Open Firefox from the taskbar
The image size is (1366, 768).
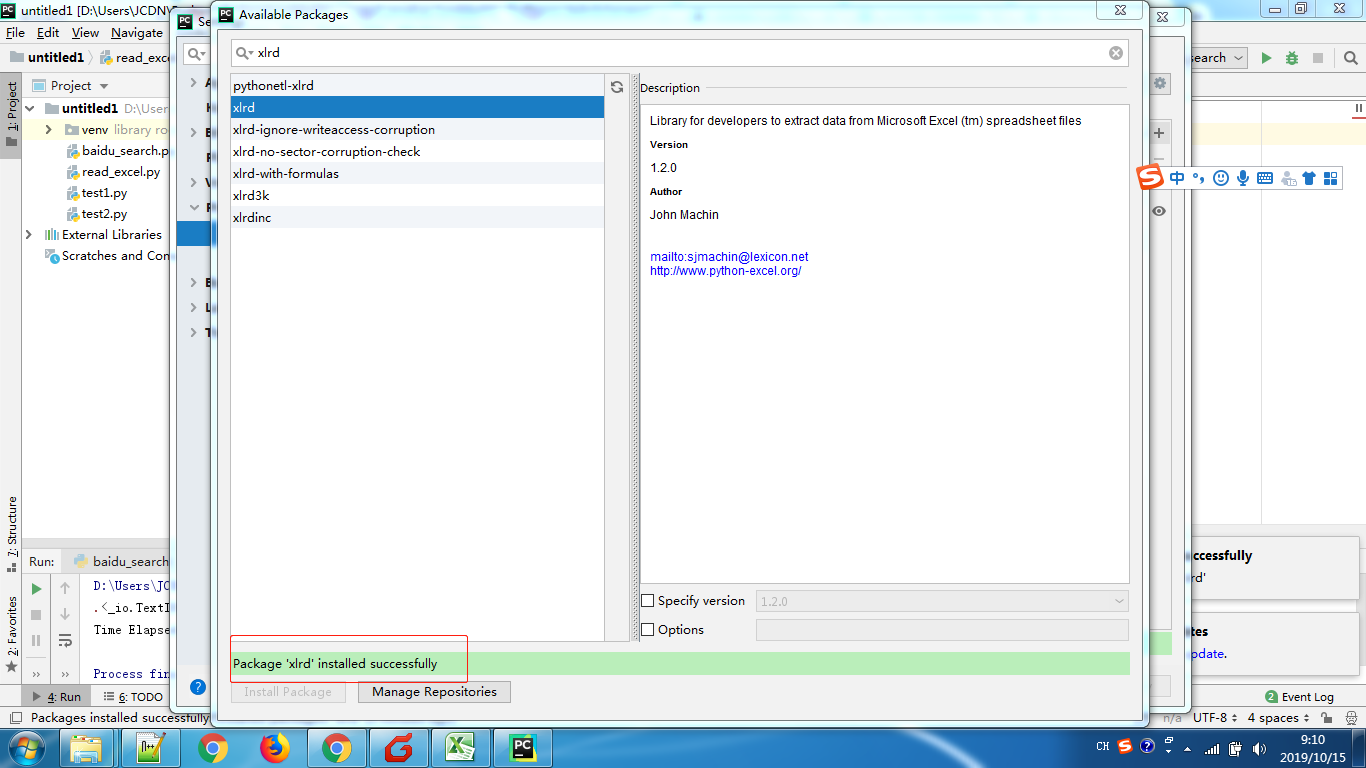coord(274,748)
